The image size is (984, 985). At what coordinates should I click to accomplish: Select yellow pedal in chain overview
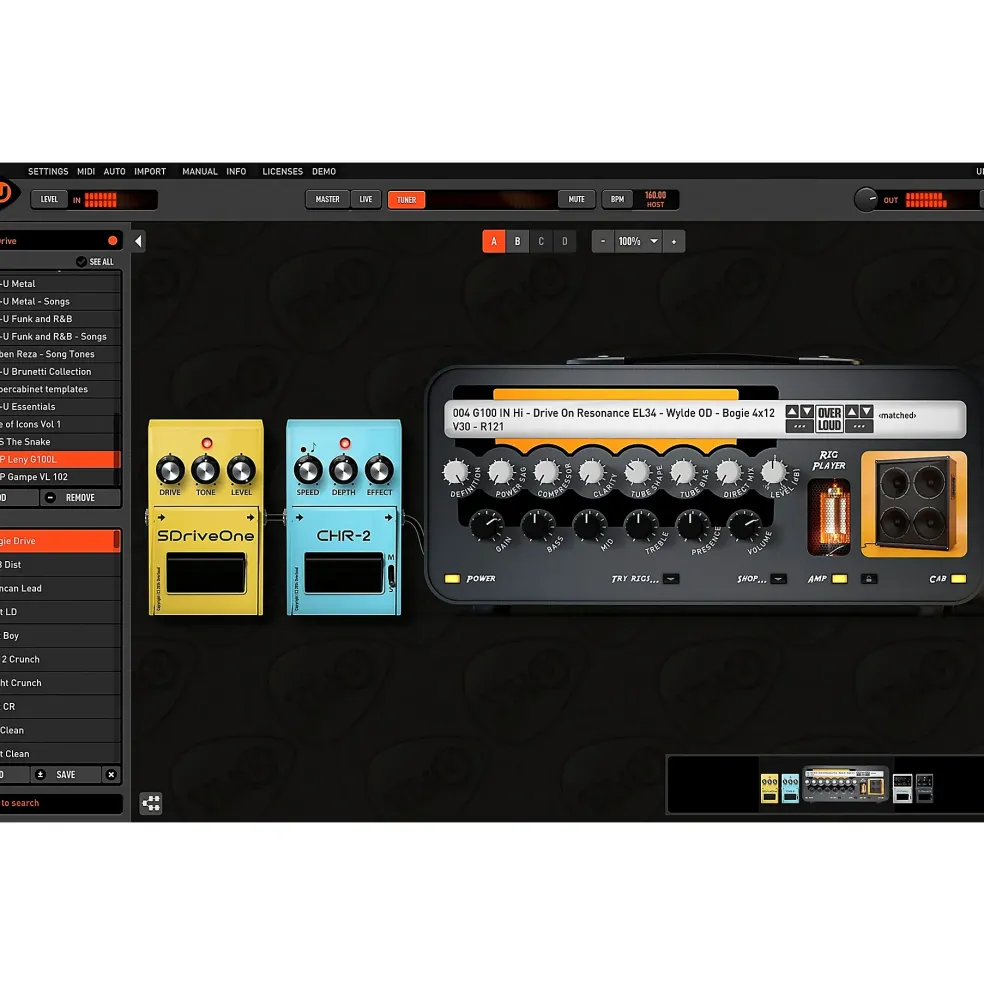[769, 788]
